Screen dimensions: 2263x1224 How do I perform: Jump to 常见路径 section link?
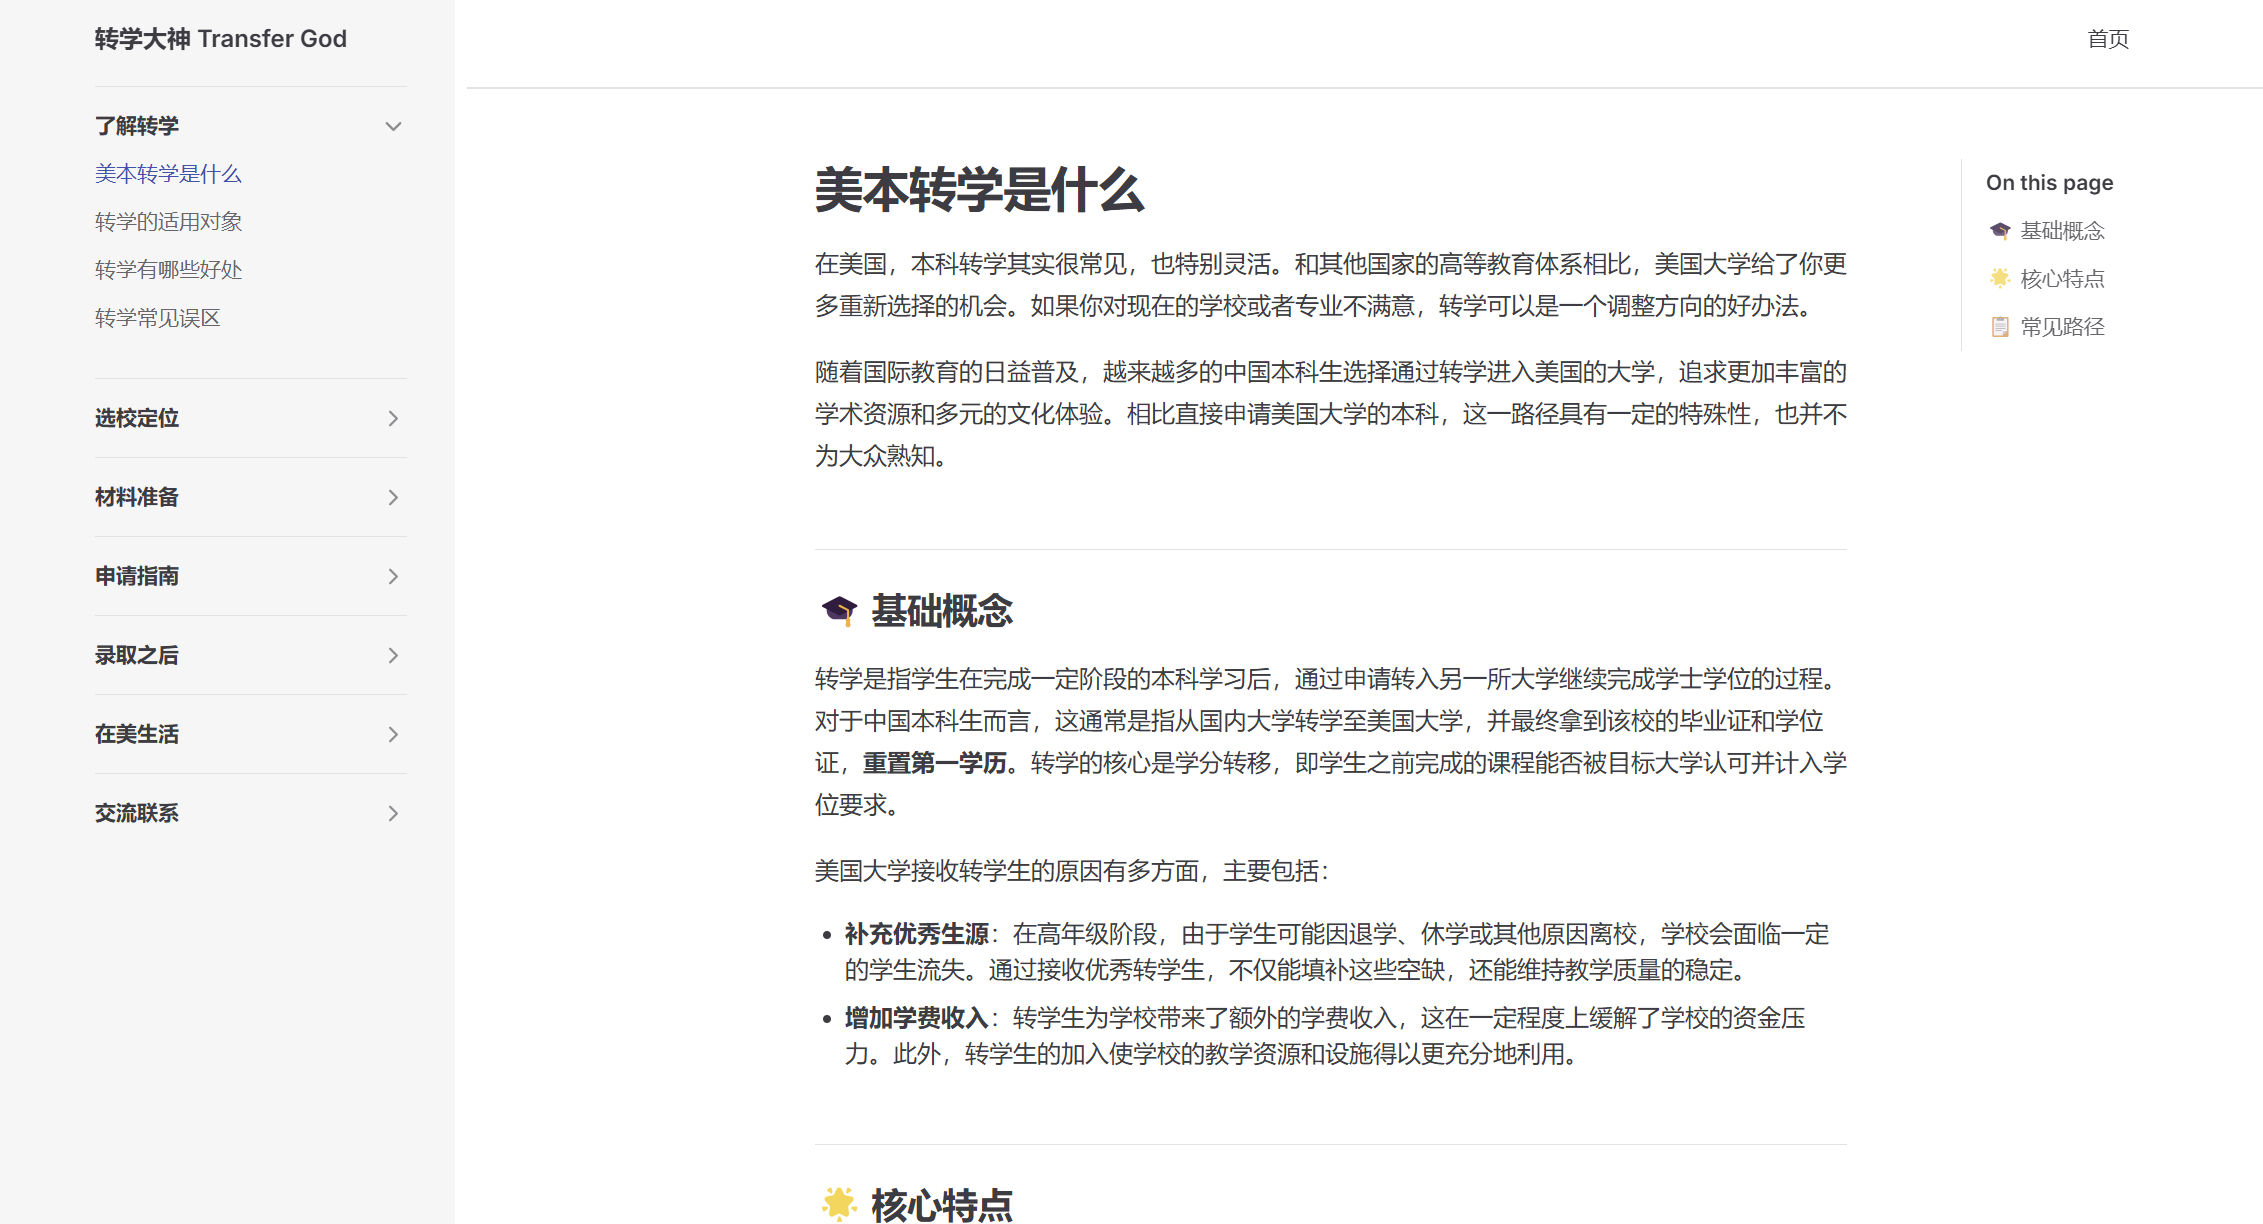[x=2062, y=327]
